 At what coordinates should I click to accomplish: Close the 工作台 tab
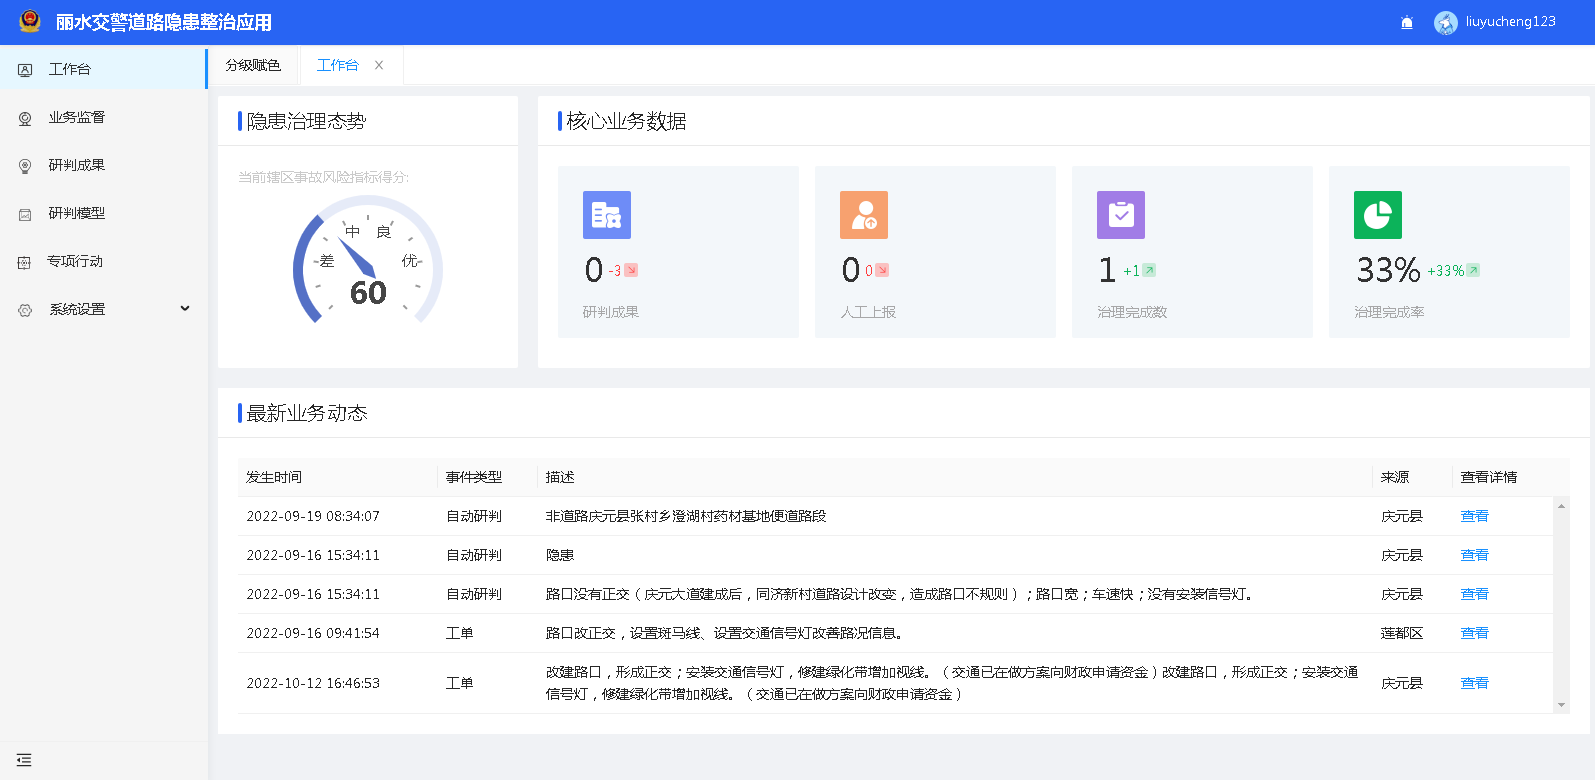379,65
